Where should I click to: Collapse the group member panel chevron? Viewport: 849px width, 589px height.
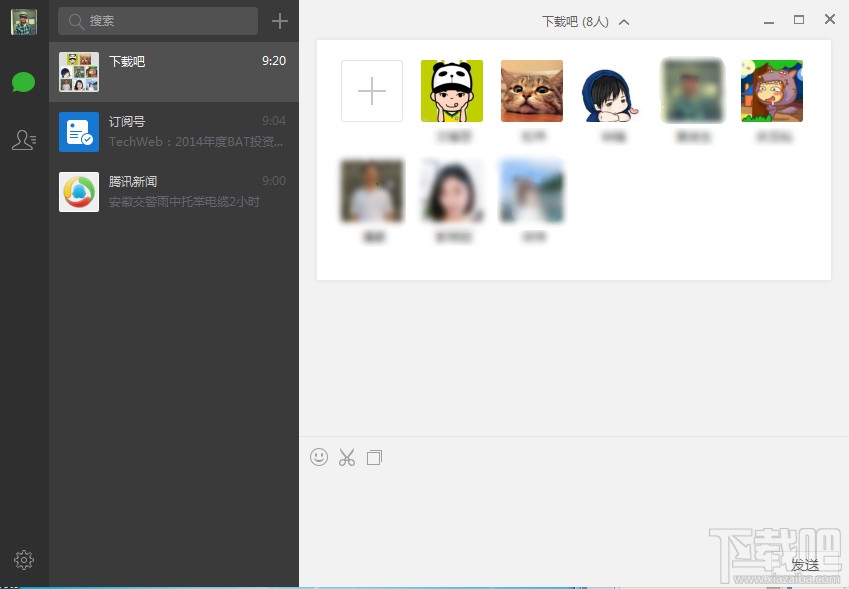[624, 21]
